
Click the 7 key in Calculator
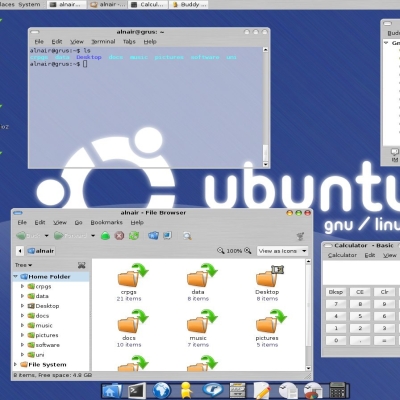[336, 304]
